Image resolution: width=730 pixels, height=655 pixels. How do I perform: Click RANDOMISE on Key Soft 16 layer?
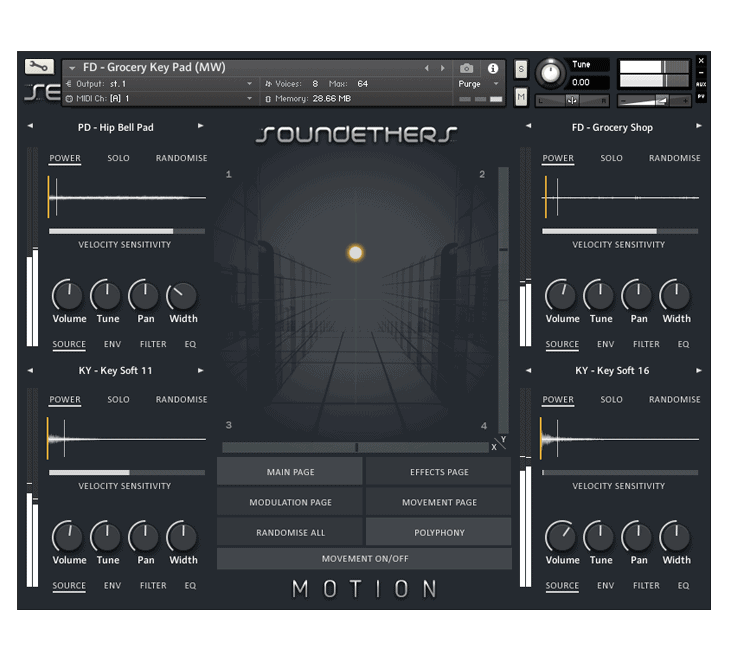point(674,399)
